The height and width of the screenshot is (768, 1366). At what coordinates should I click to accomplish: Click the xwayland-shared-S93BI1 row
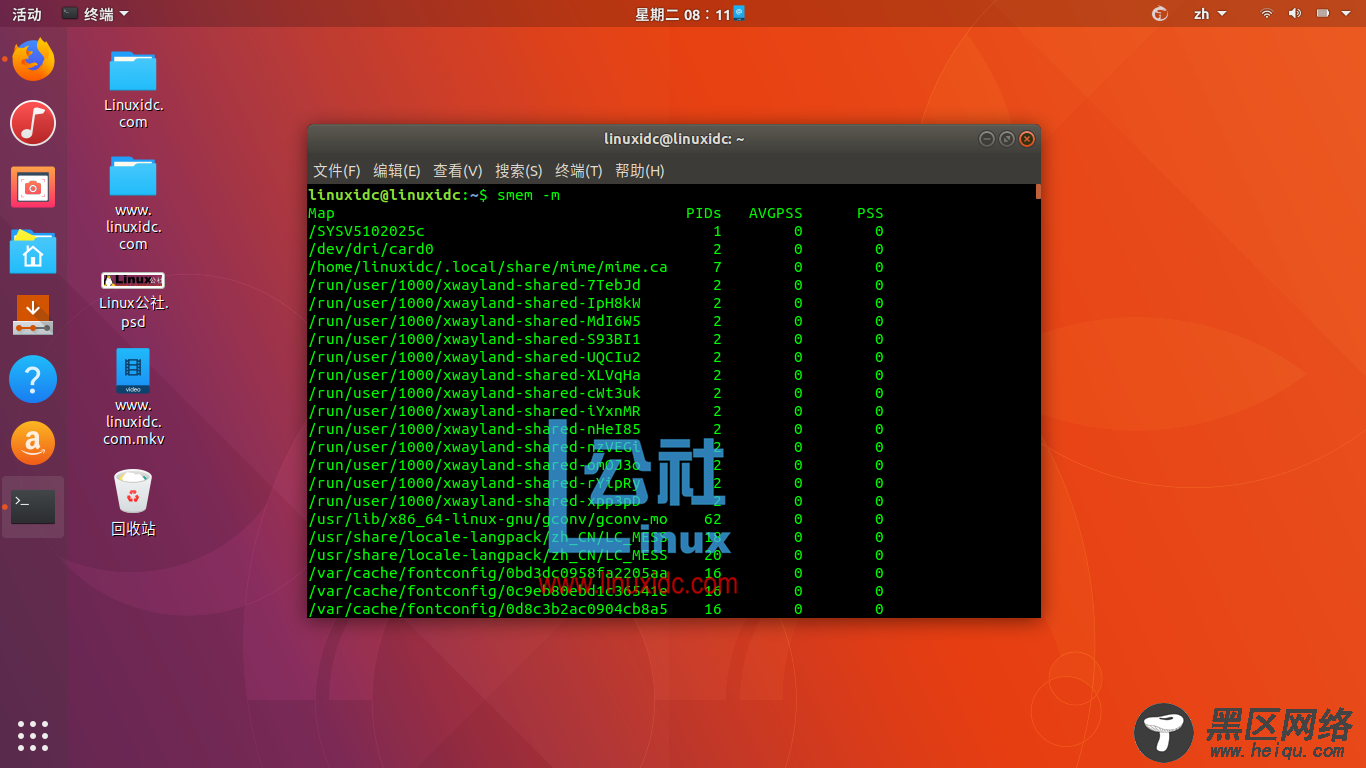coord(595,339)
